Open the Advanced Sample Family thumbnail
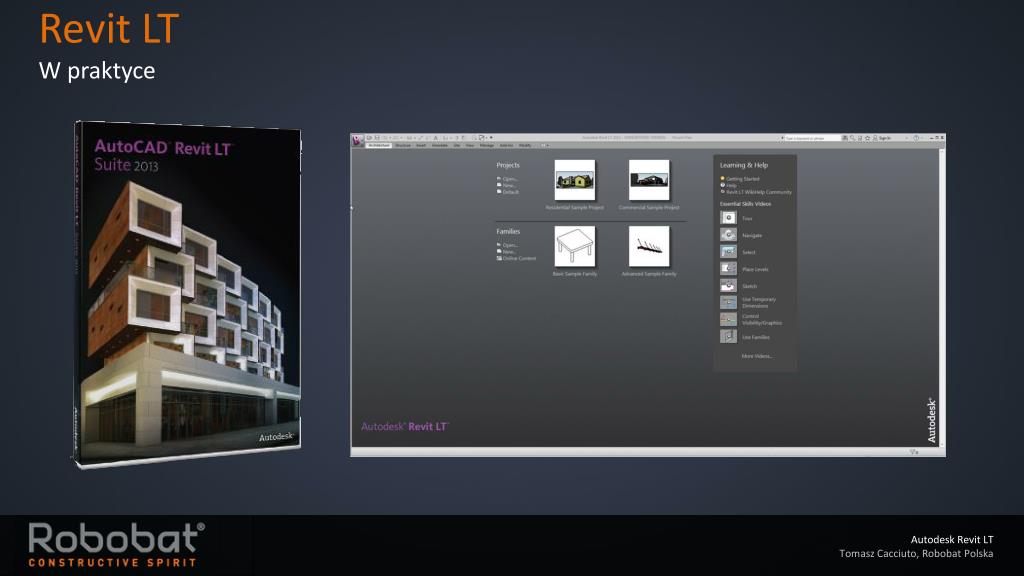1024x576 pixels. click(649, 246)
